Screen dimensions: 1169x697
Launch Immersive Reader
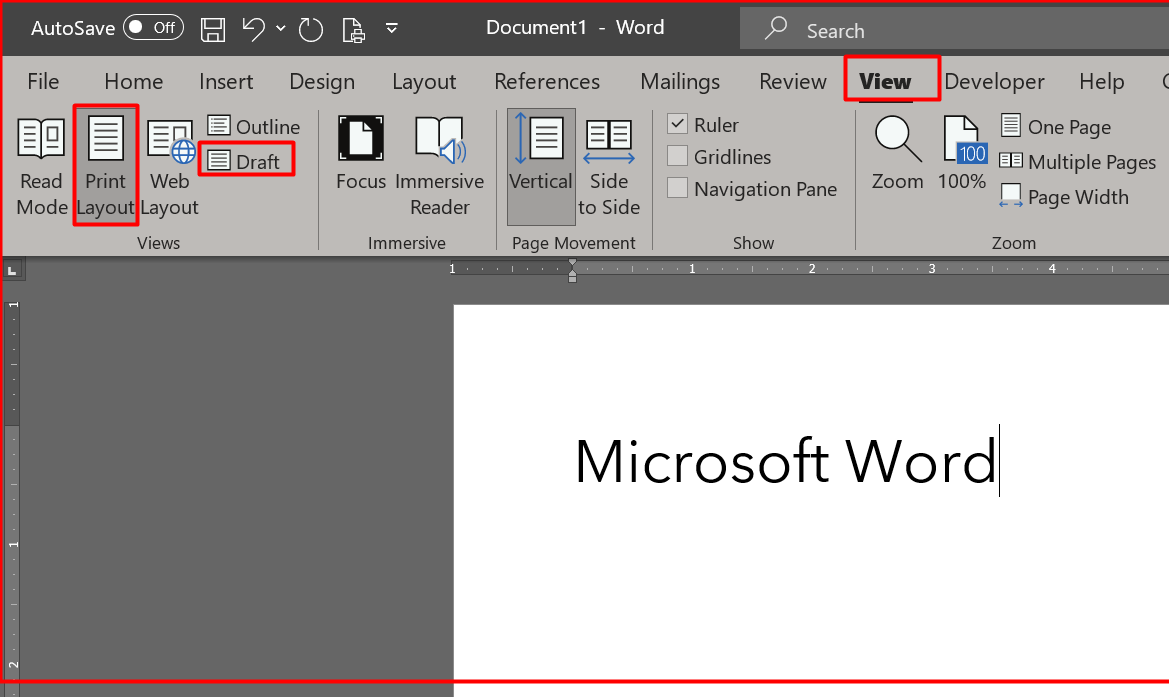pyautogui.click(x=440, y=165)
